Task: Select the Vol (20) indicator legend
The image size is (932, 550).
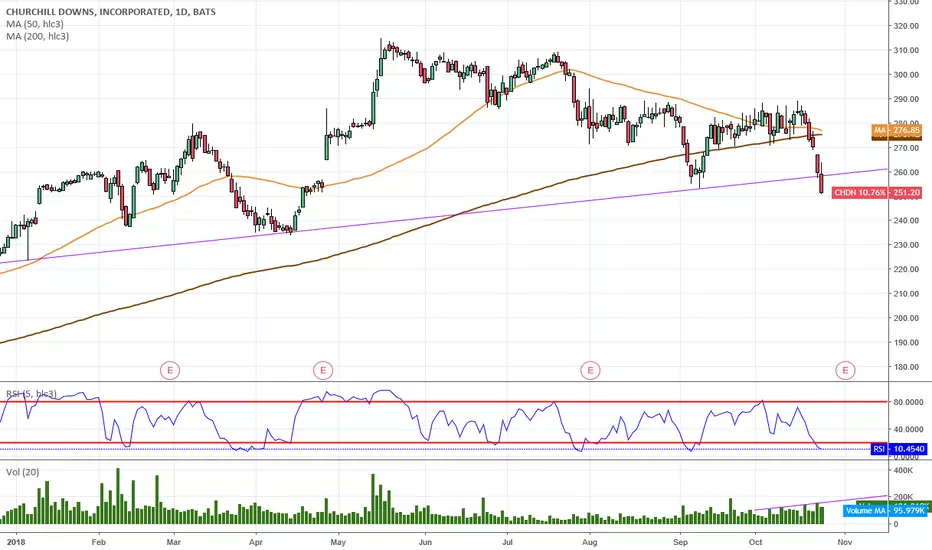Action: click(x=23, y=472)
